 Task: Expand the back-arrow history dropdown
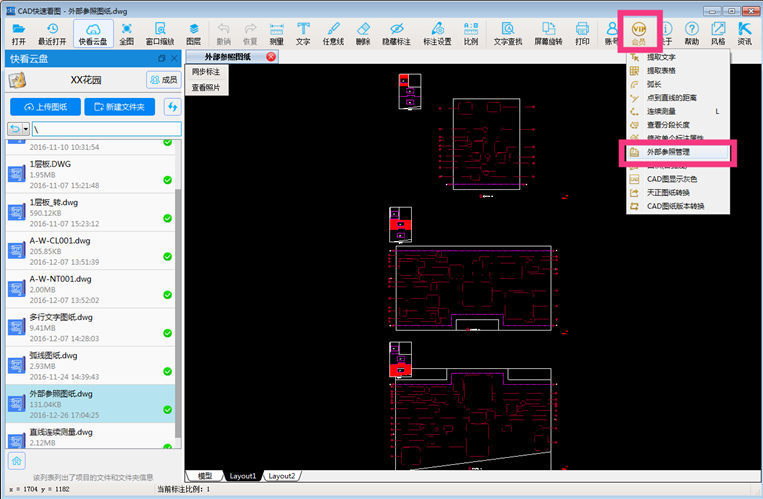[x=26, y=129]
